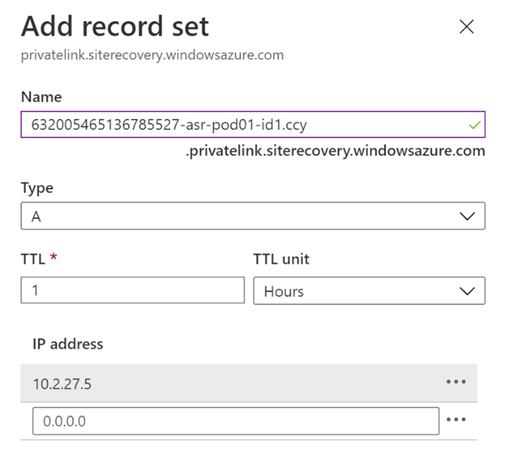Viewport: 505px width, 467px height.
Task: Click the Add record set heading
Action: [115, 26]
